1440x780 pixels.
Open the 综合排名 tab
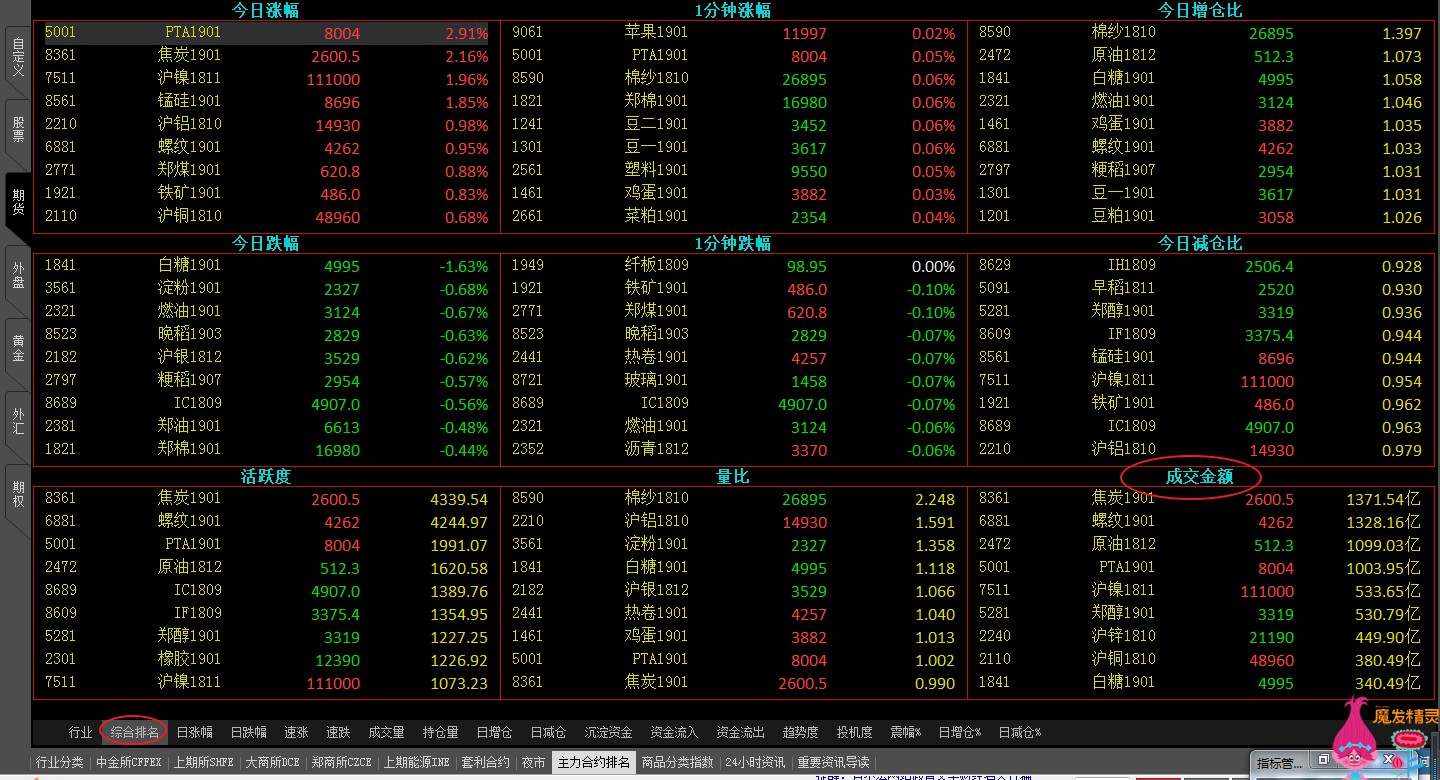pos(134,733)
